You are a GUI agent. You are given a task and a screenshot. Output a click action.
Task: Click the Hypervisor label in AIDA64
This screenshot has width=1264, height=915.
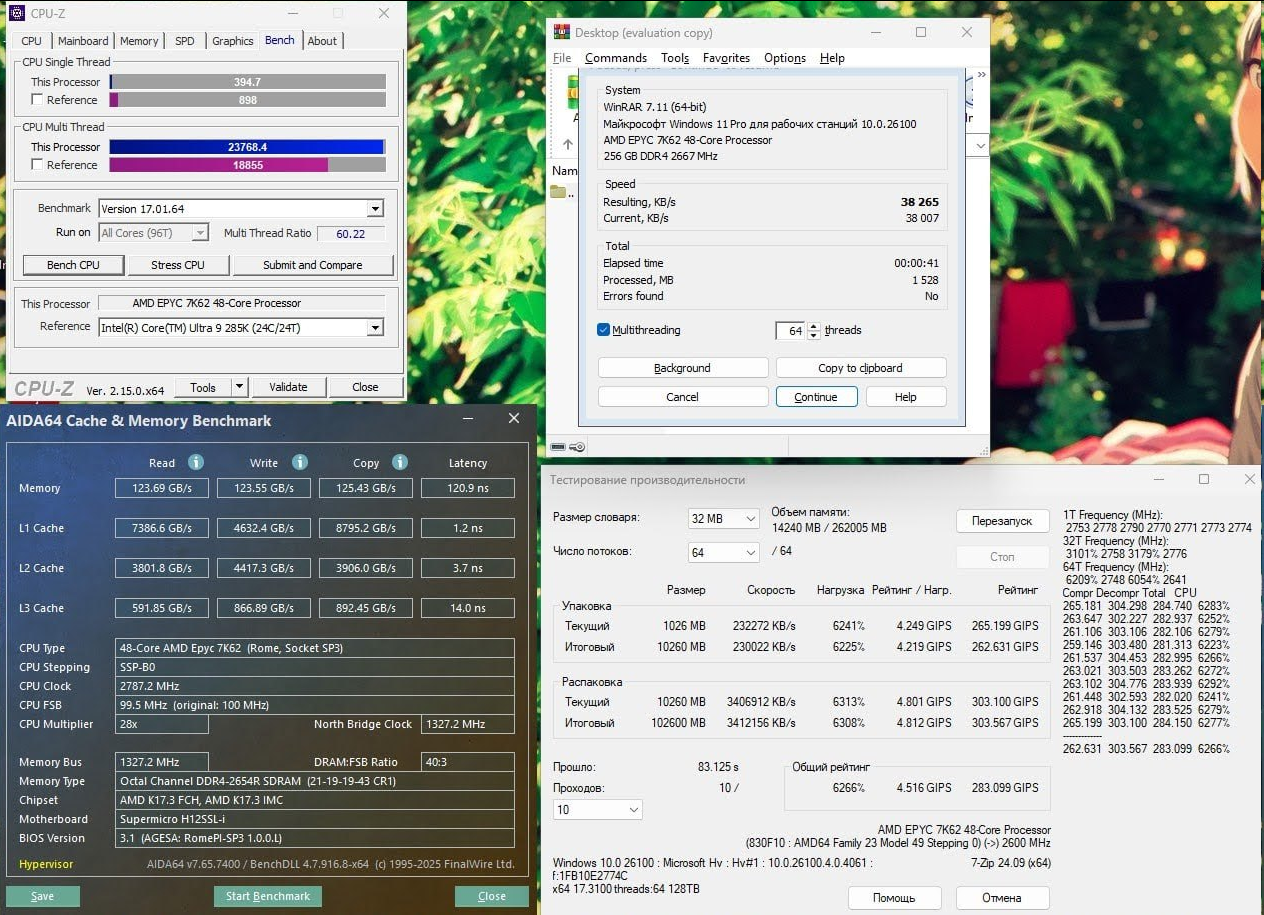click(x=46, y=864)
